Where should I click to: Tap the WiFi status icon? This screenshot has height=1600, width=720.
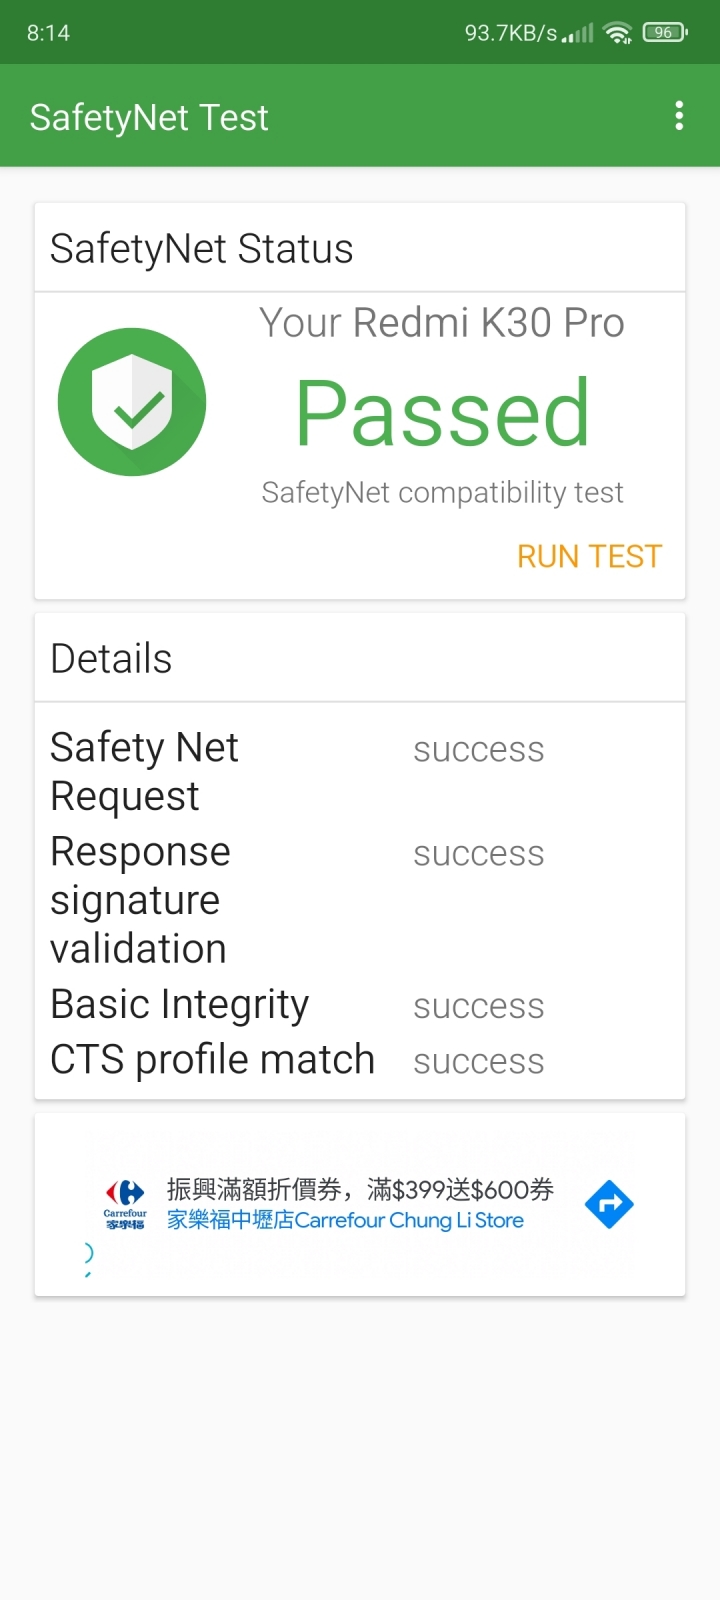[x=619, y=33]
